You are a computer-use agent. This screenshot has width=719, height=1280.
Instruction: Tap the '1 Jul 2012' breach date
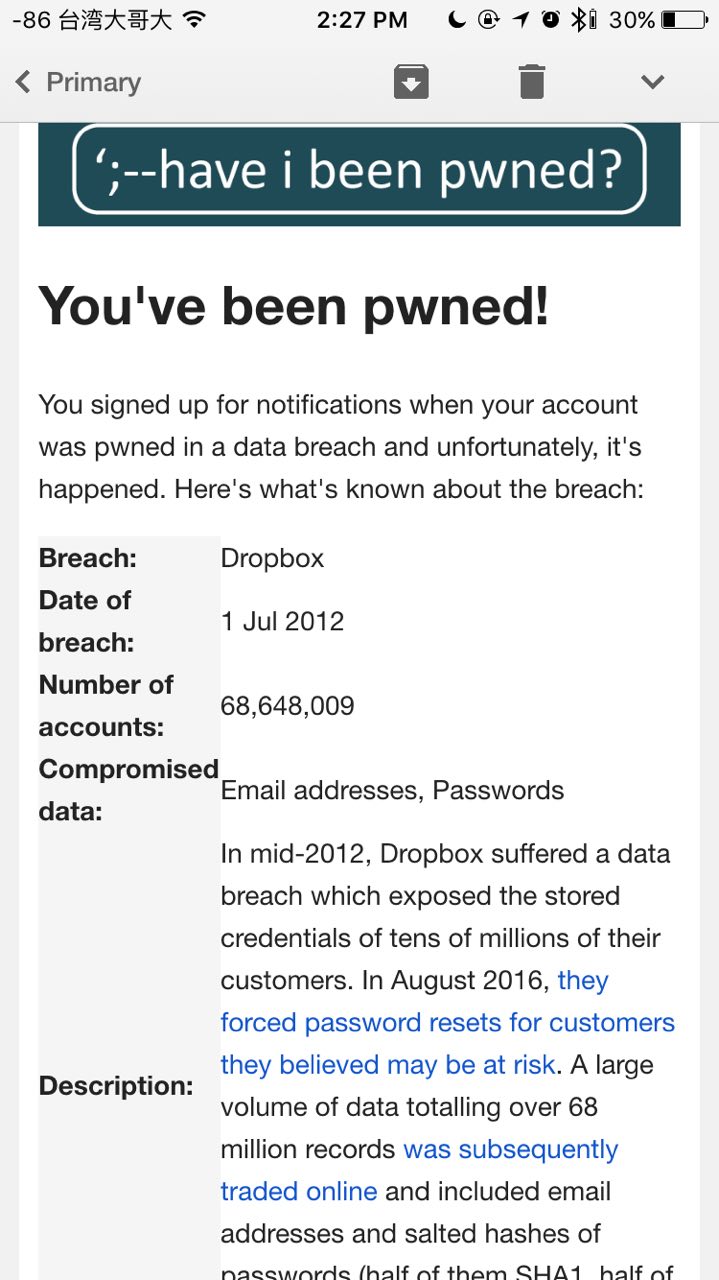[282, 621]
